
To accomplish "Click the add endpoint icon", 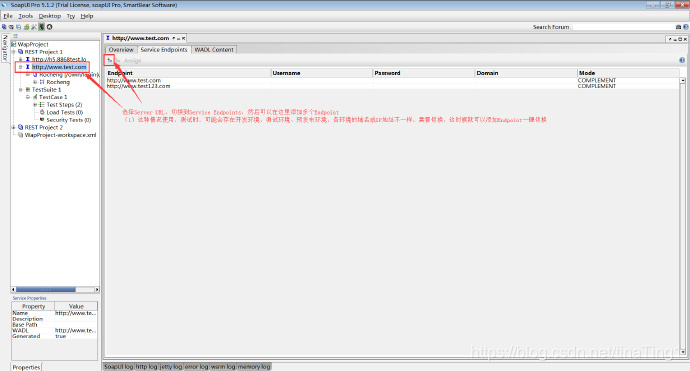I will click(110, 60).
